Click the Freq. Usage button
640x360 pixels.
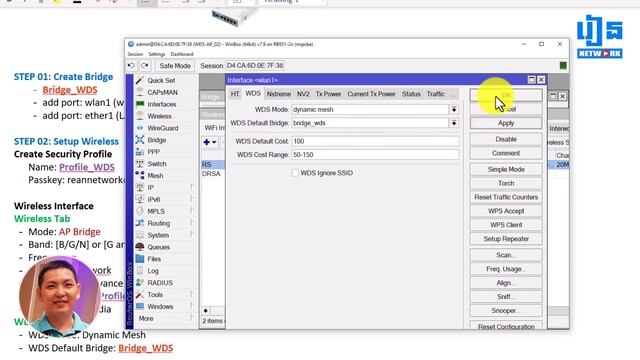point(506,269)
